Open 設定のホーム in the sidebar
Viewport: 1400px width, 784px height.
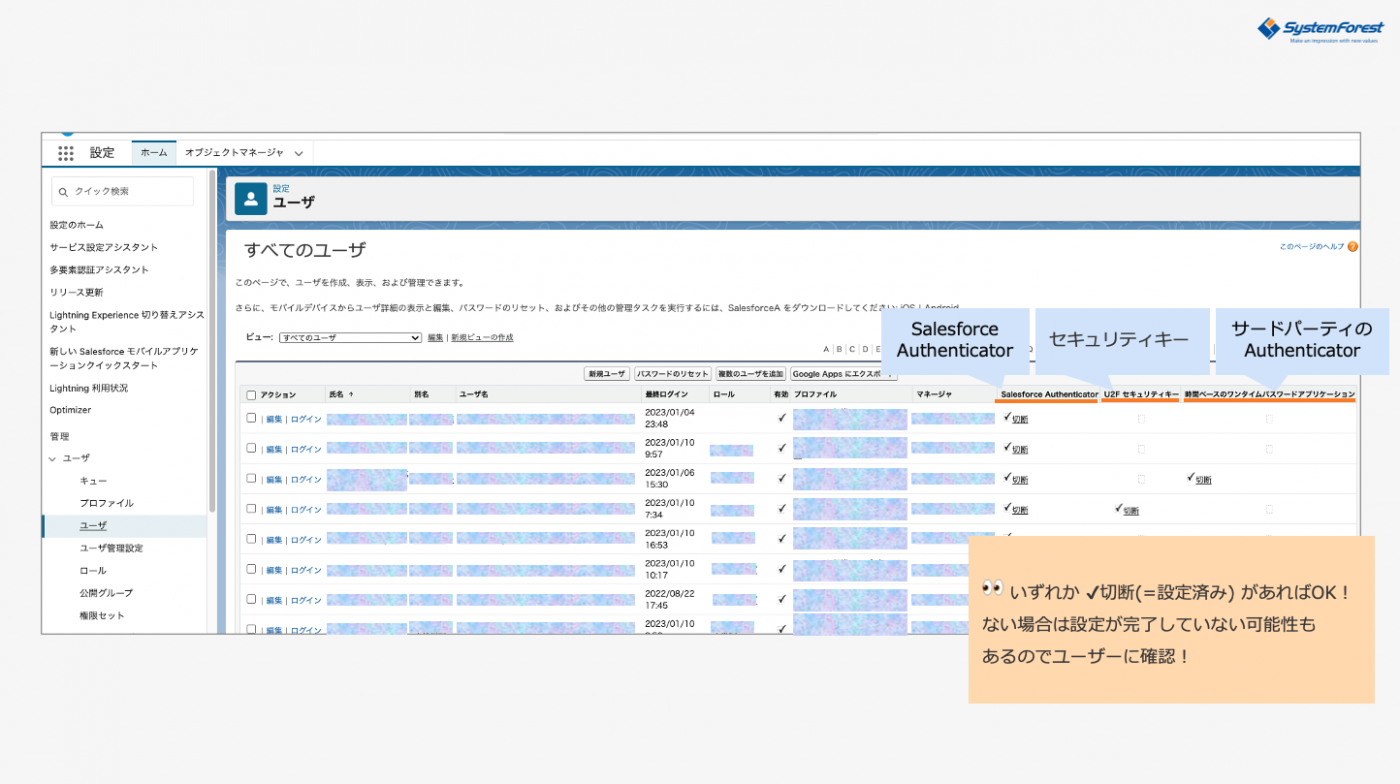click(77, 225)
